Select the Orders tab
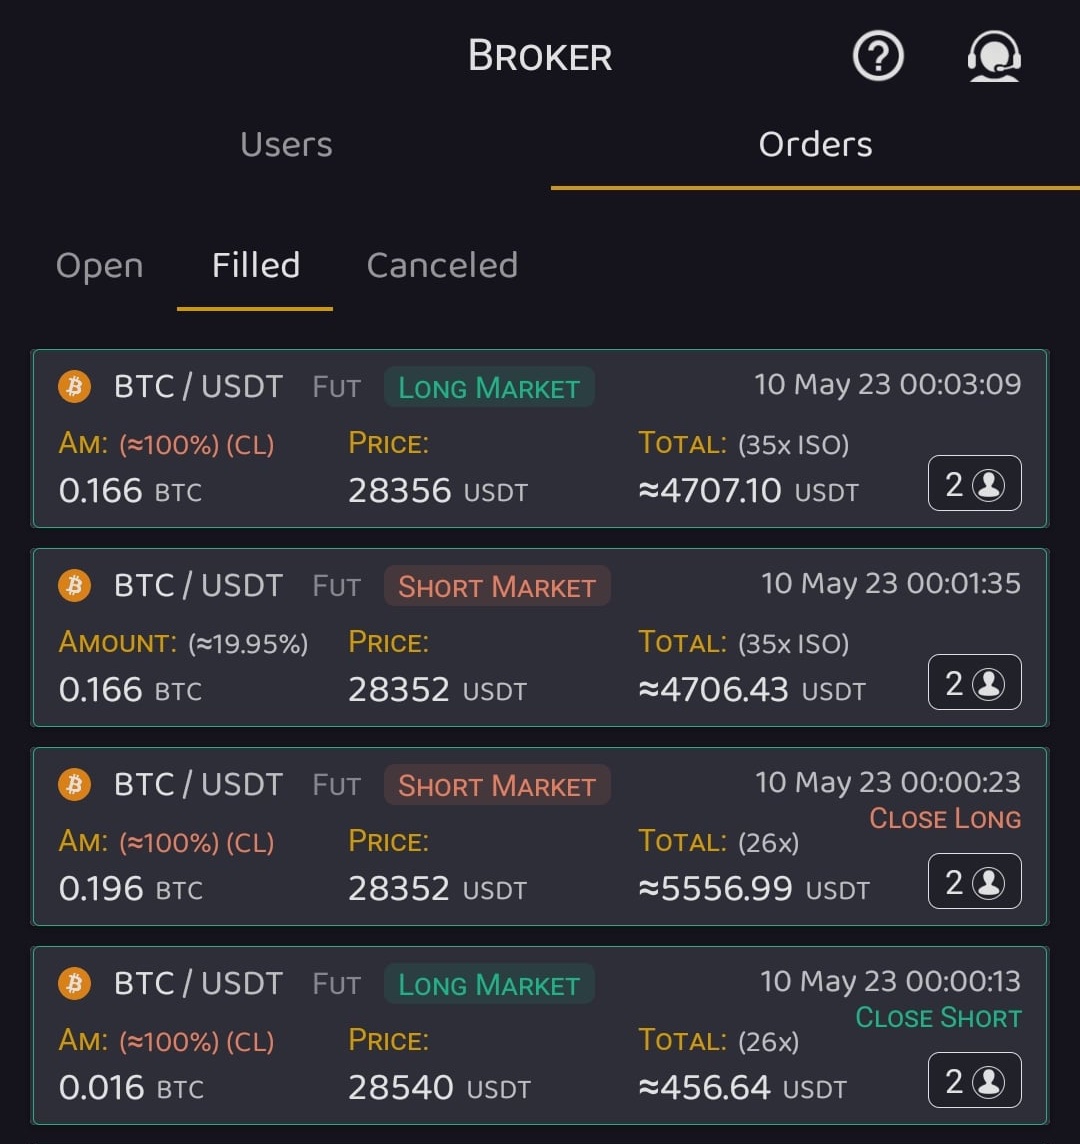The width and height of the screenshot is (1080, 1144). (815, 145)
